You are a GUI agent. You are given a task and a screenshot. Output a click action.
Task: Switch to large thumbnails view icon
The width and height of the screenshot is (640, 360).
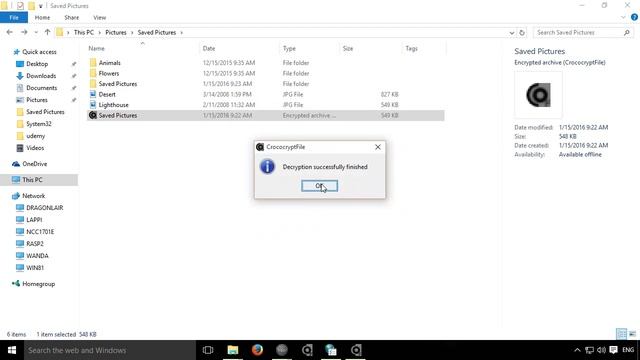(x=632, y=334)
